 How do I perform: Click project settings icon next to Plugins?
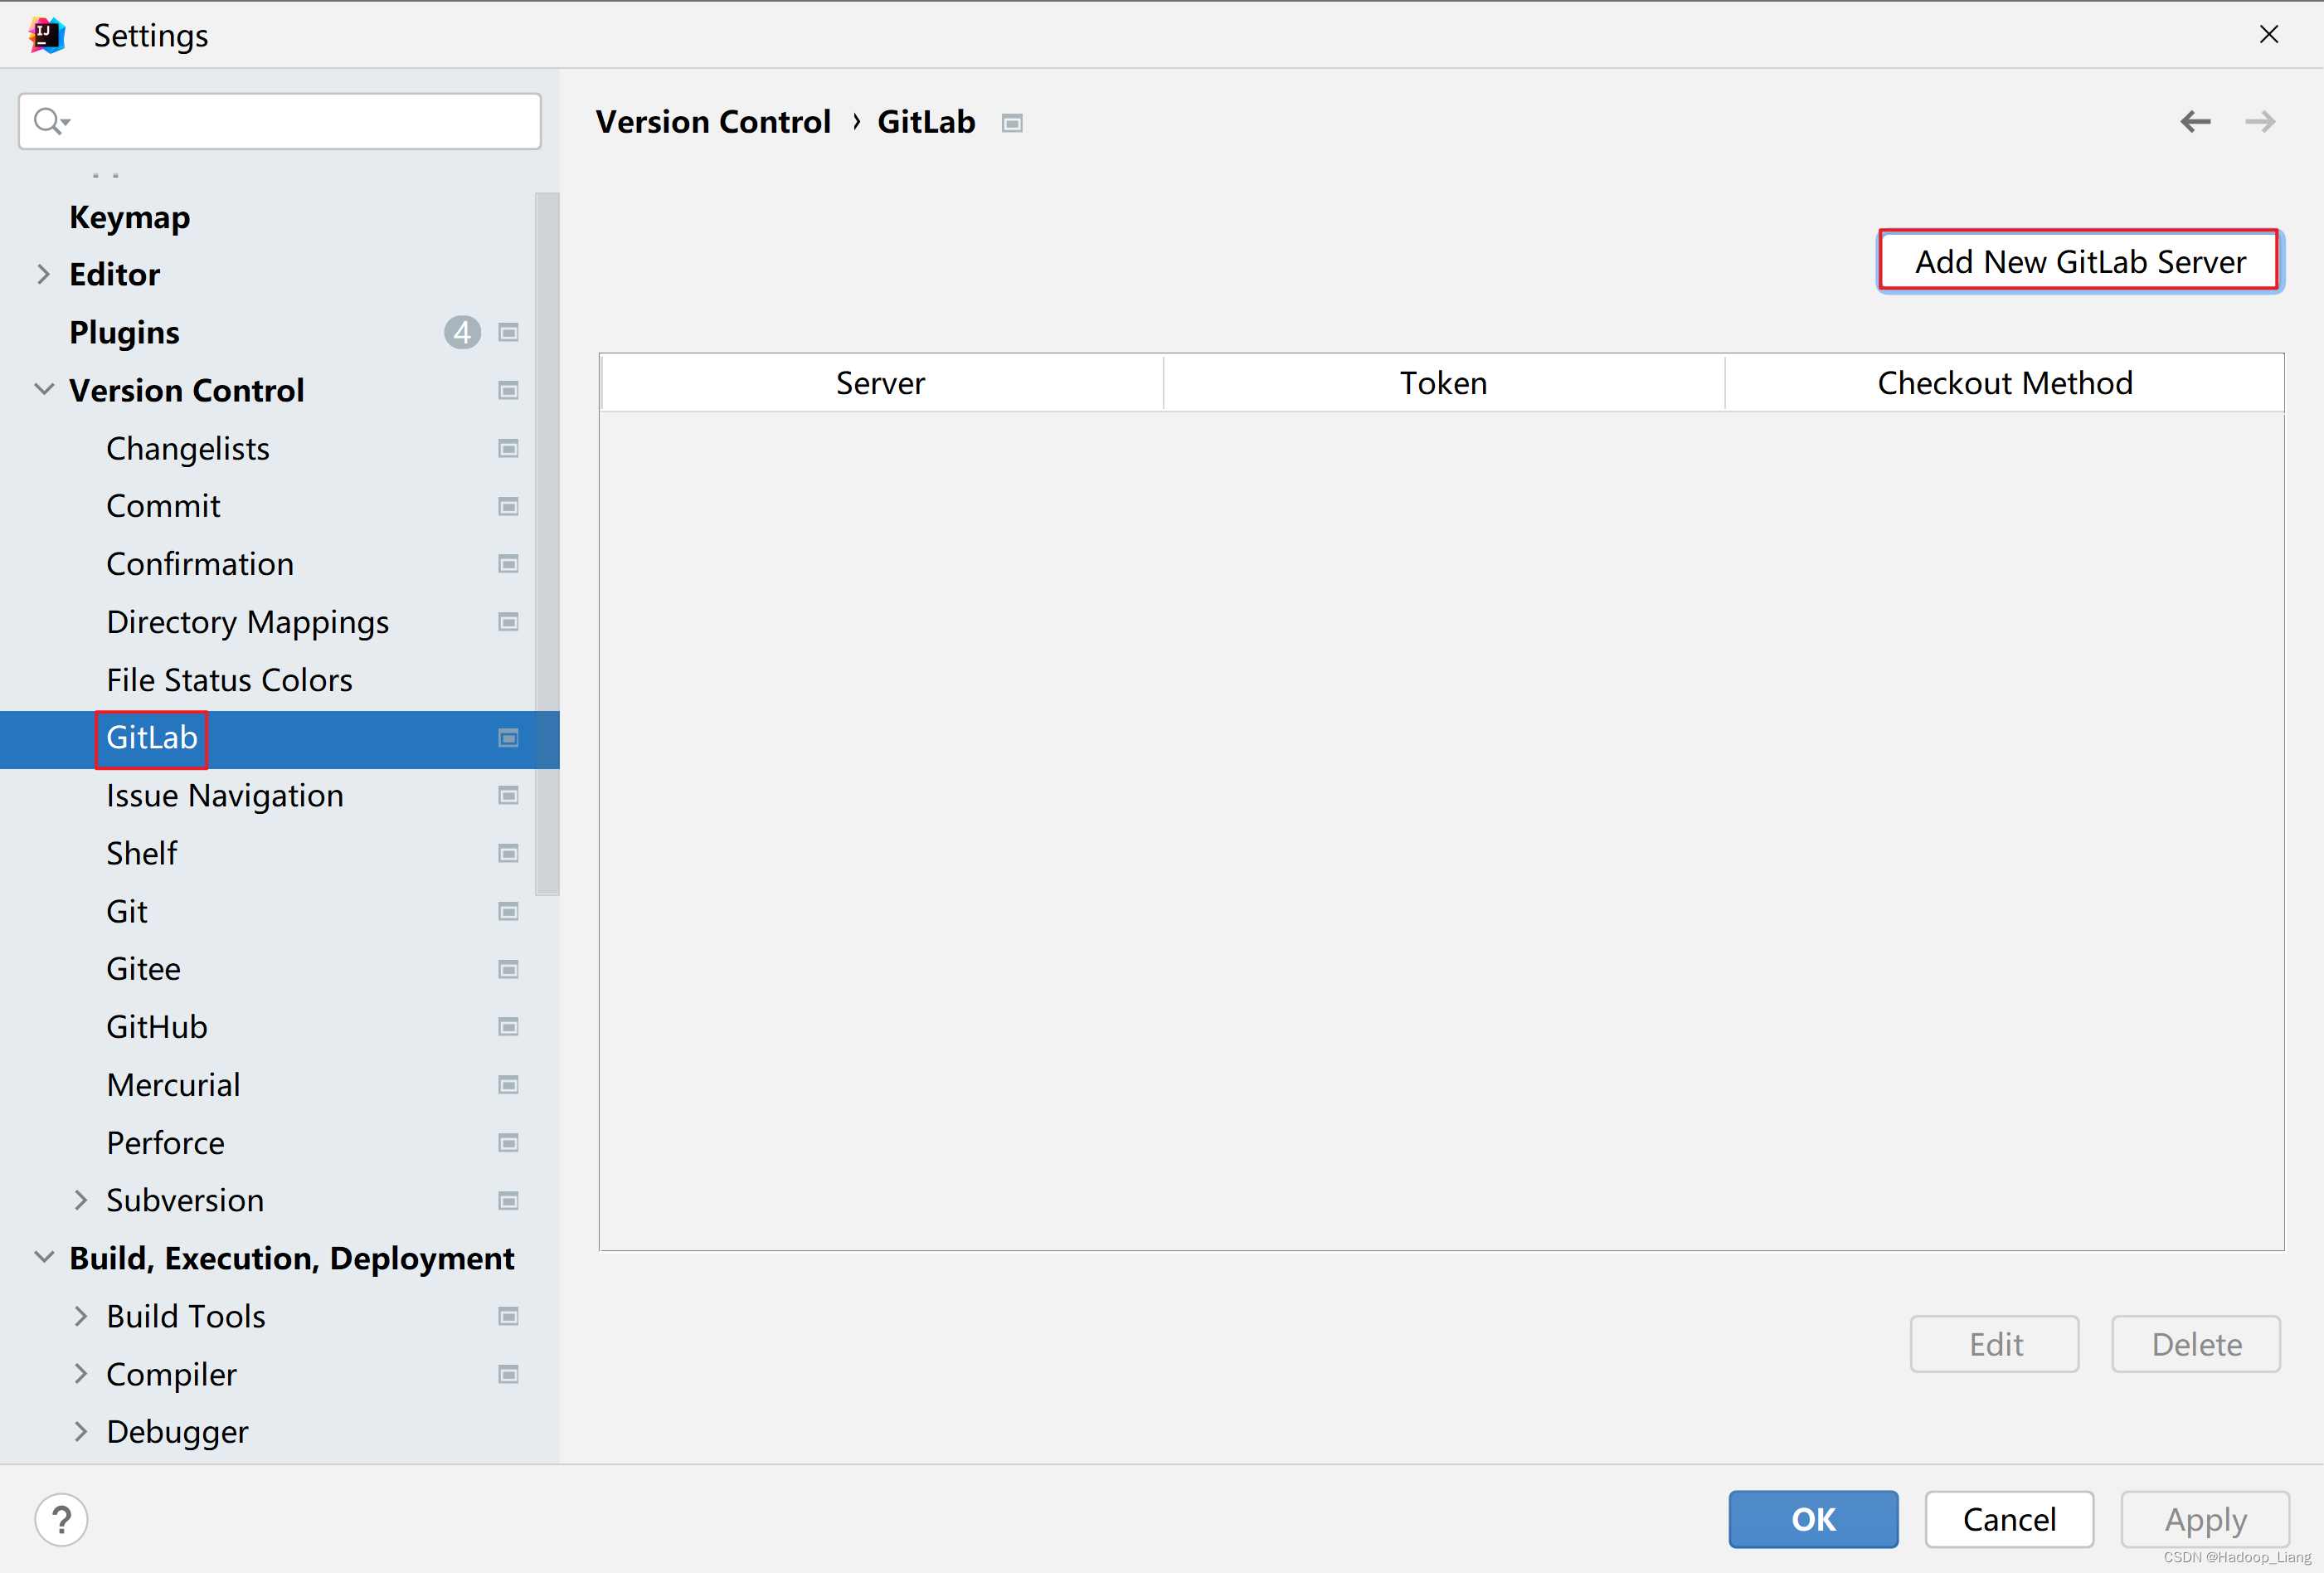[x=508, y=332]
